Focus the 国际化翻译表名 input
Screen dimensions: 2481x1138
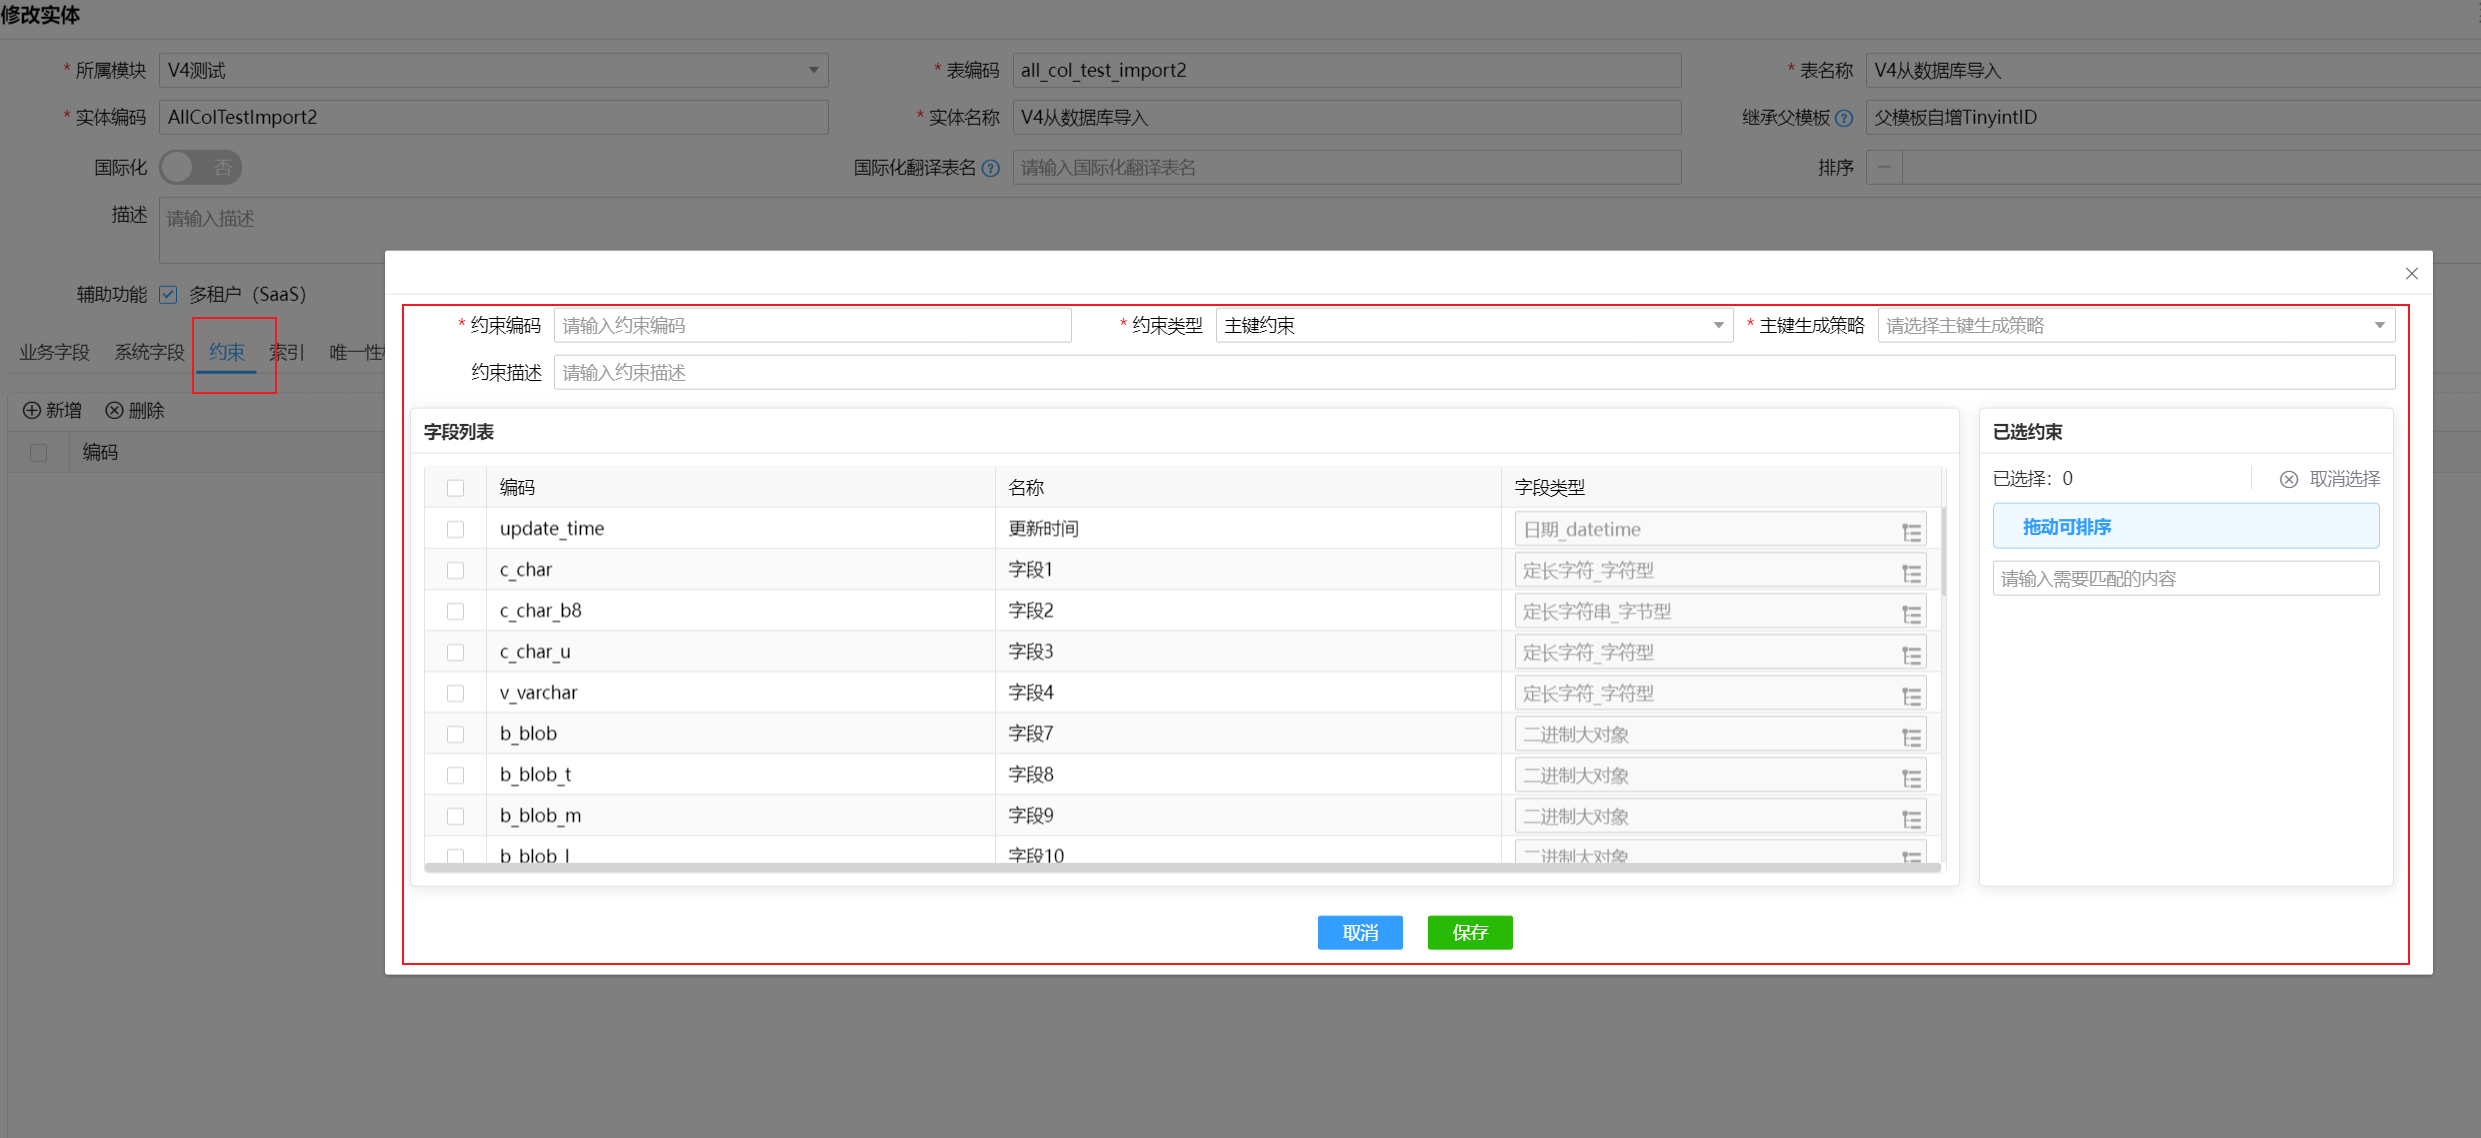point(1346,167)
